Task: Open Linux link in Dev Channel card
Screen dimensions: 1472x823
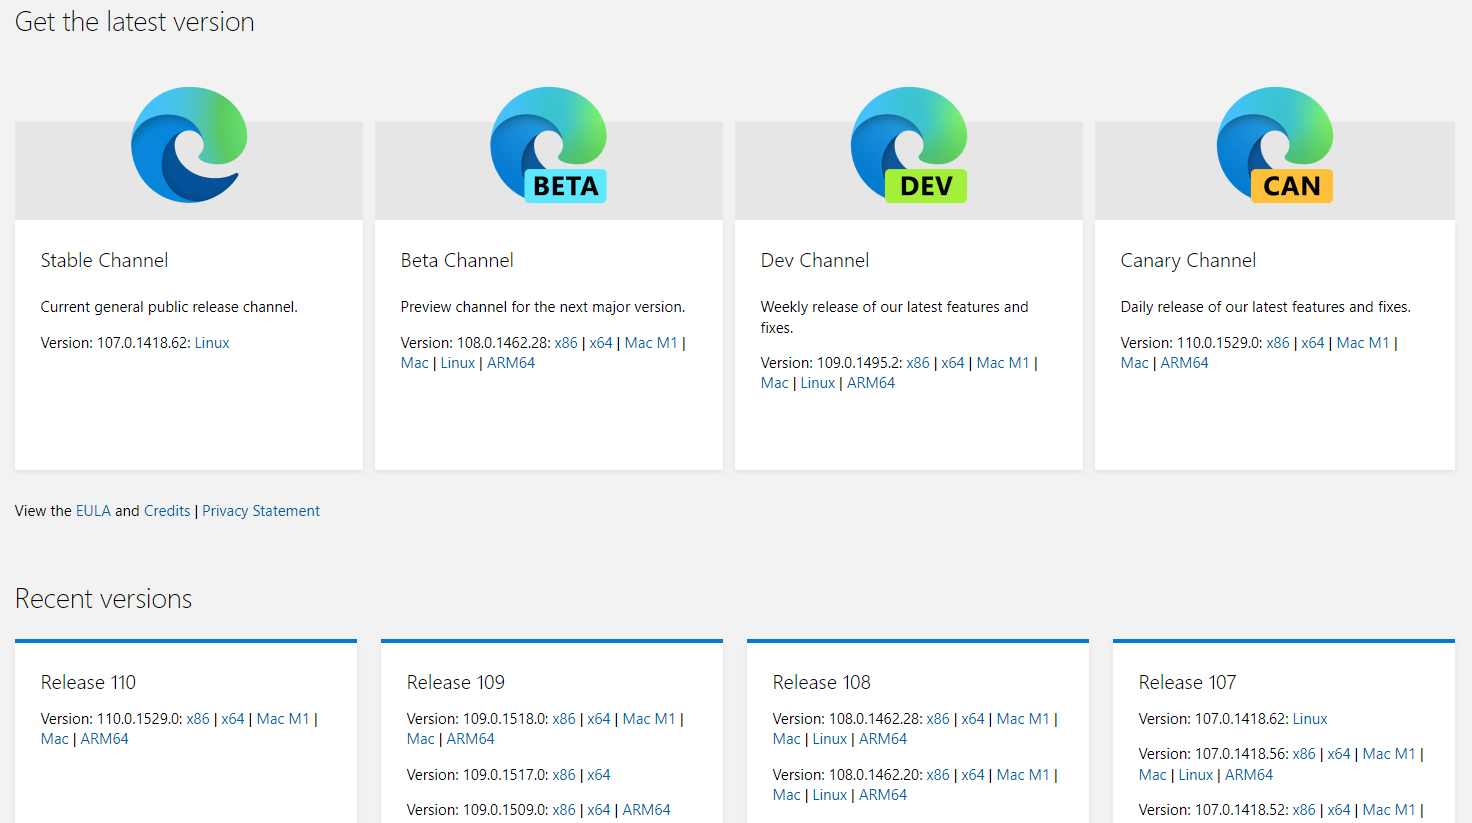Action: pos(818,383)
